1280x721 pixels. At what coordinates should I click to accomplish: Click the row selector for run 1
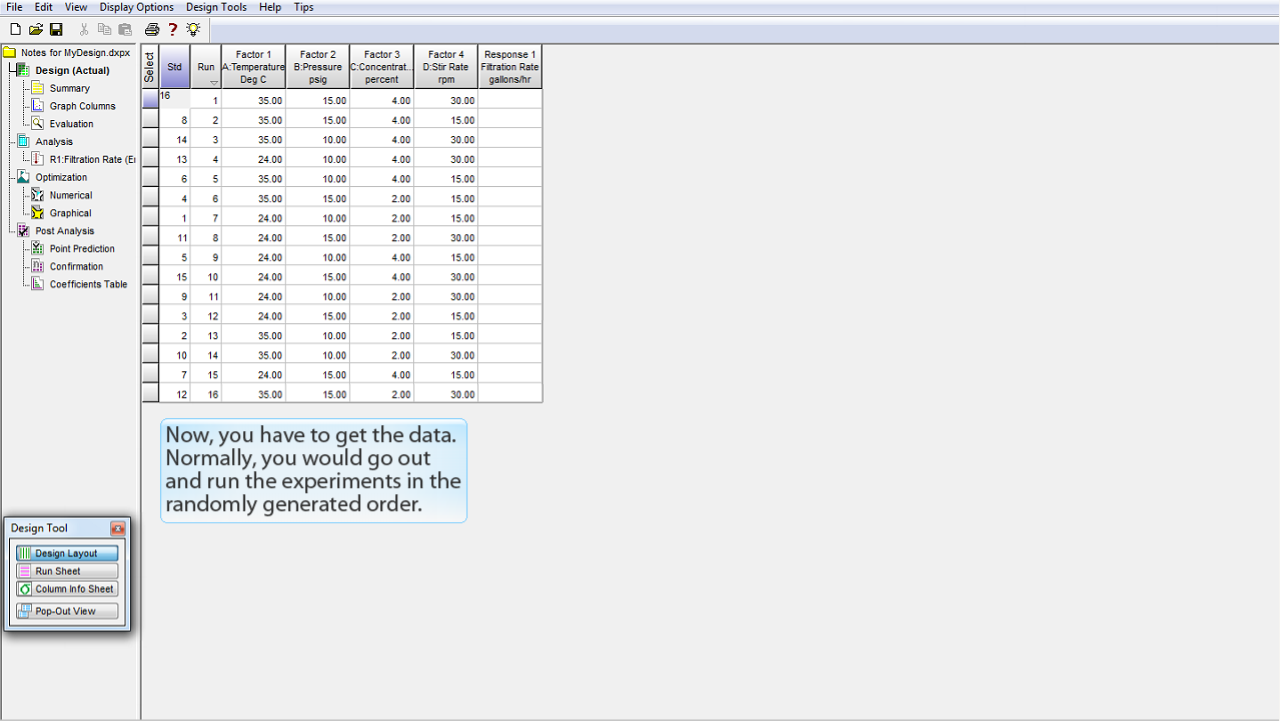pyautogui.click(x=150, y=100)
